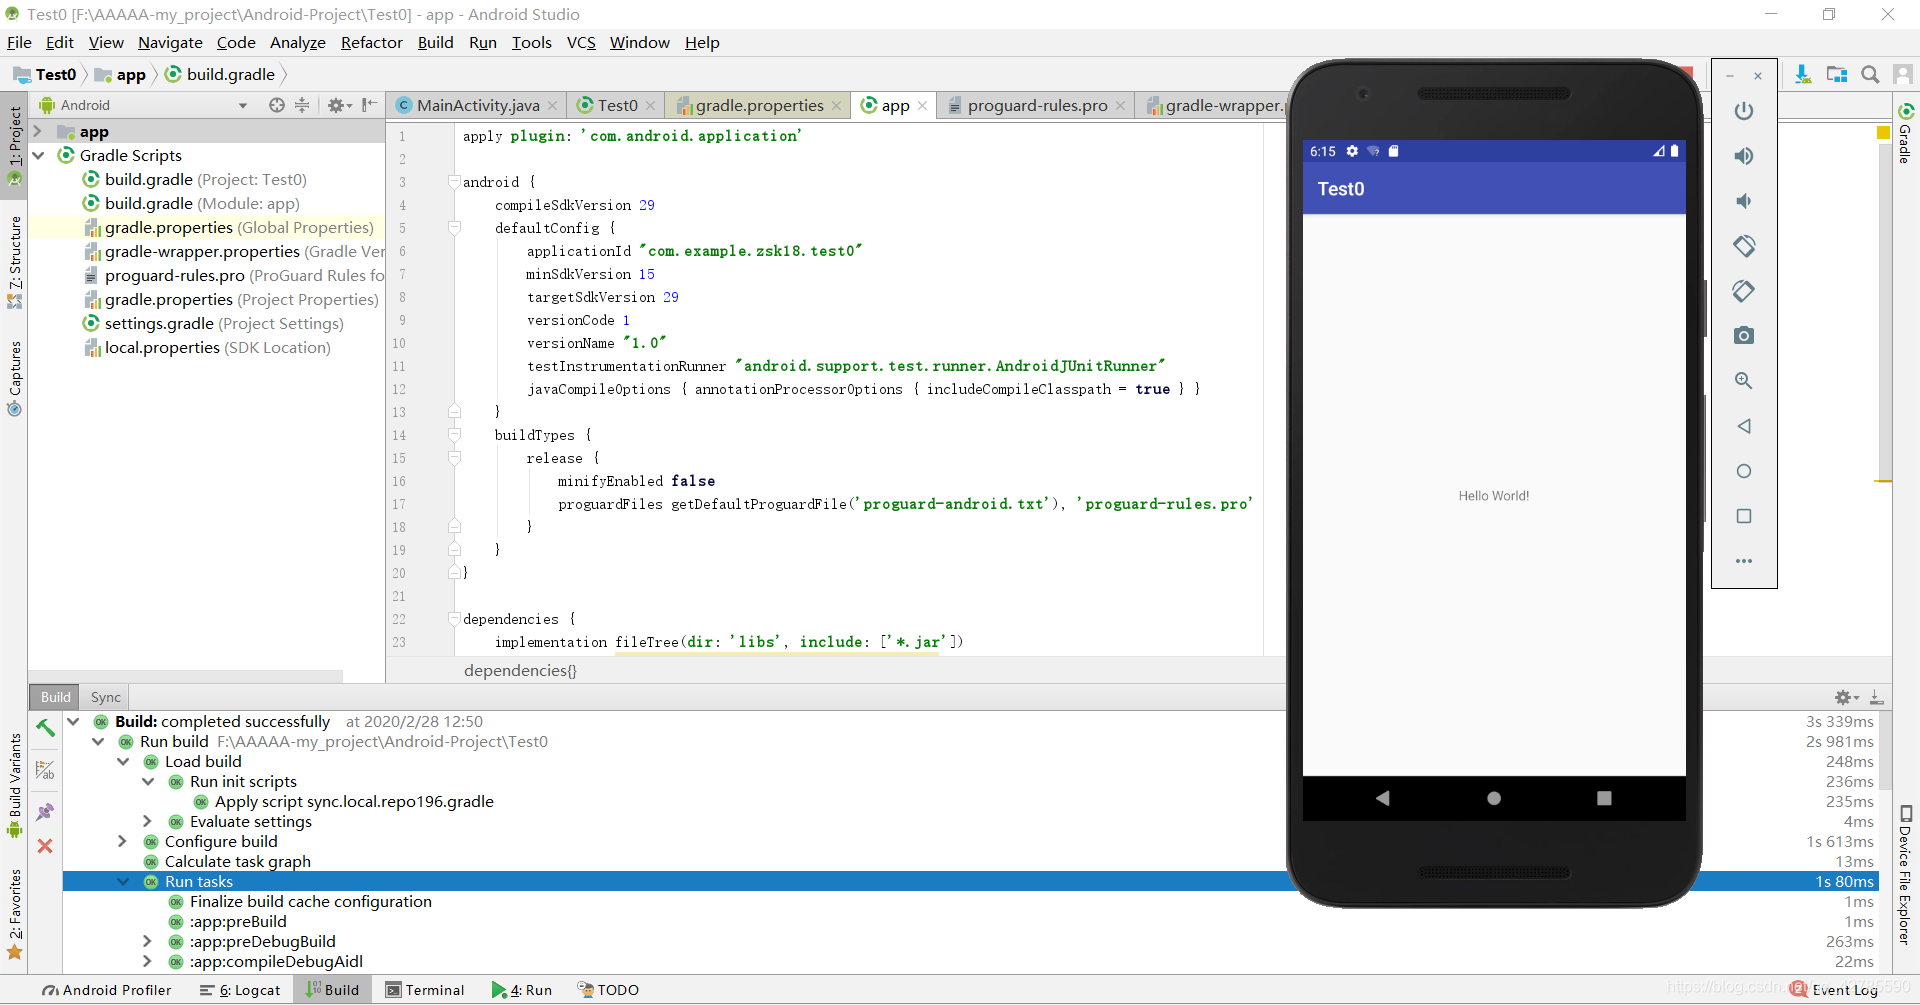Viewport: 1920px width, 1005px height.
Task: Select settings.gradle in project tree
Action: click(213, 323)
